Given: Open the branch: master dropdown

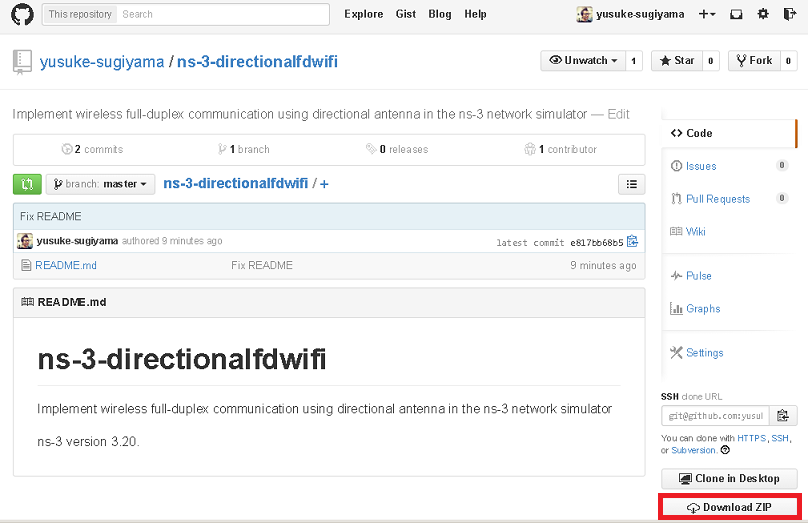Looking at the screenshot, I should tap(101, 184).
